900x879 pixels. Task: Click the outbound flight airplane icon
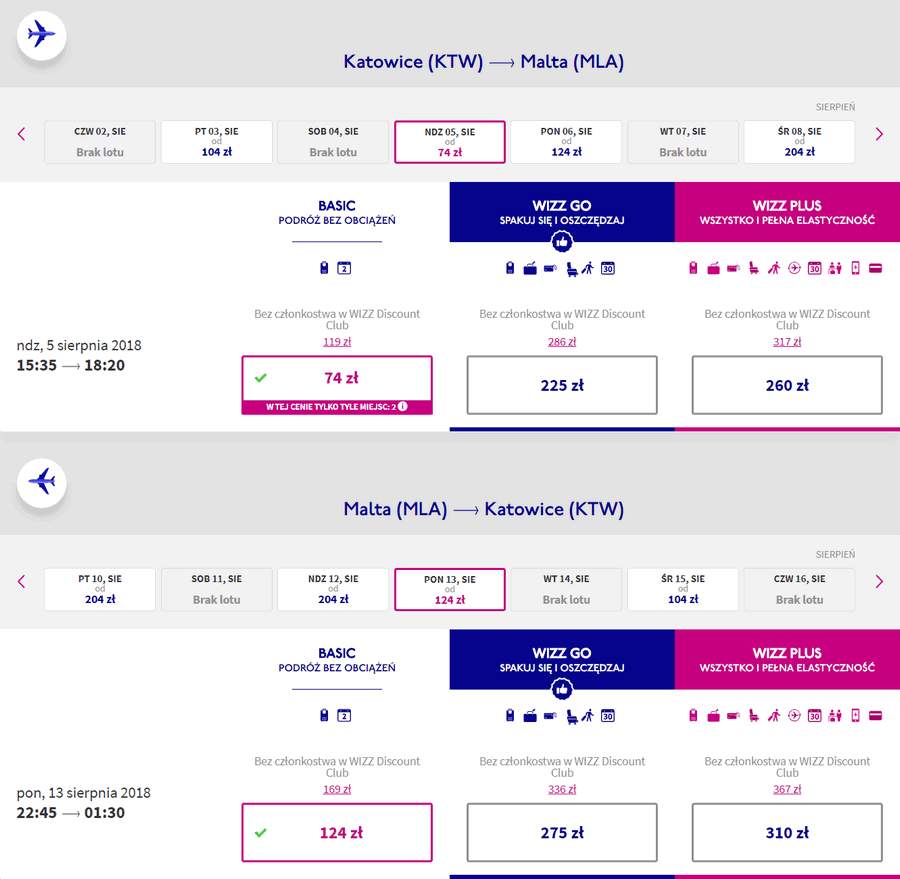coord(41,34)
